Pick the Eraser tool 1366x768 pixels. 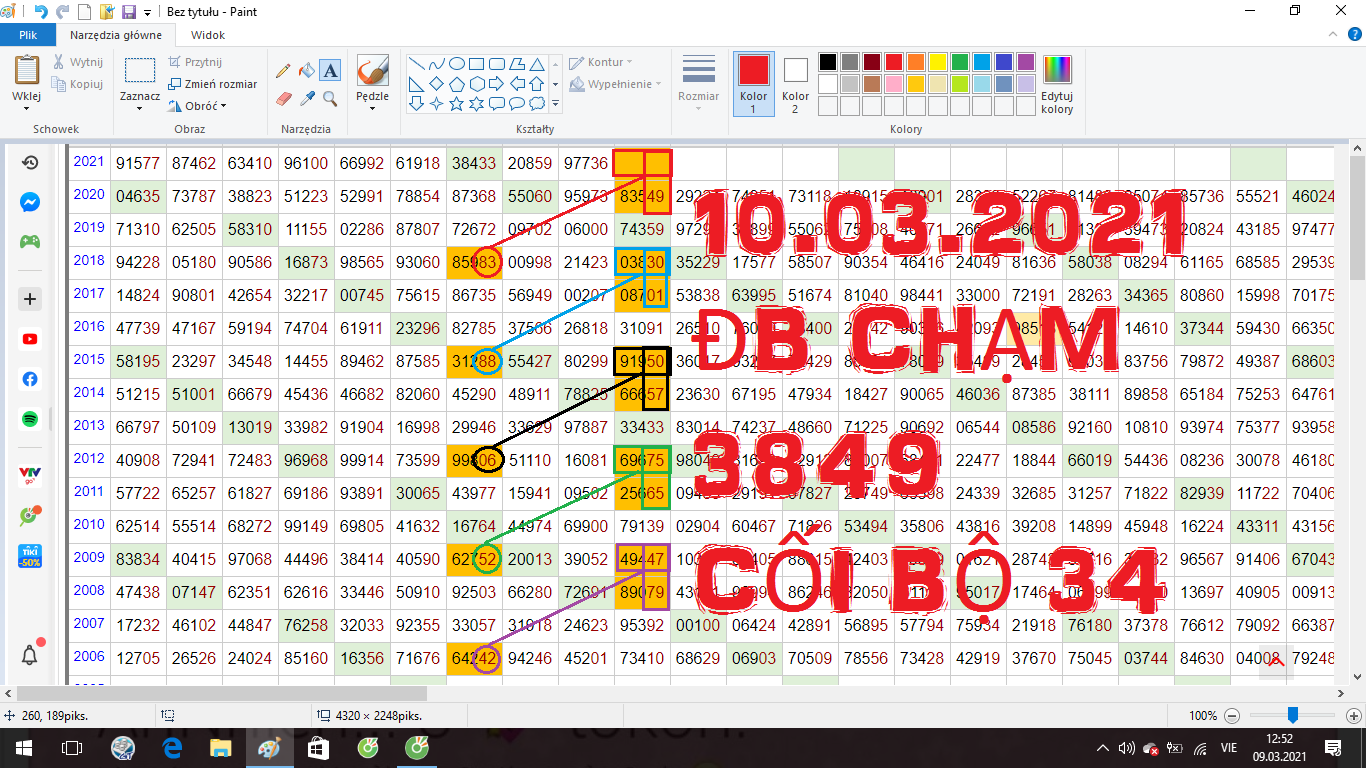click(283, 99)
